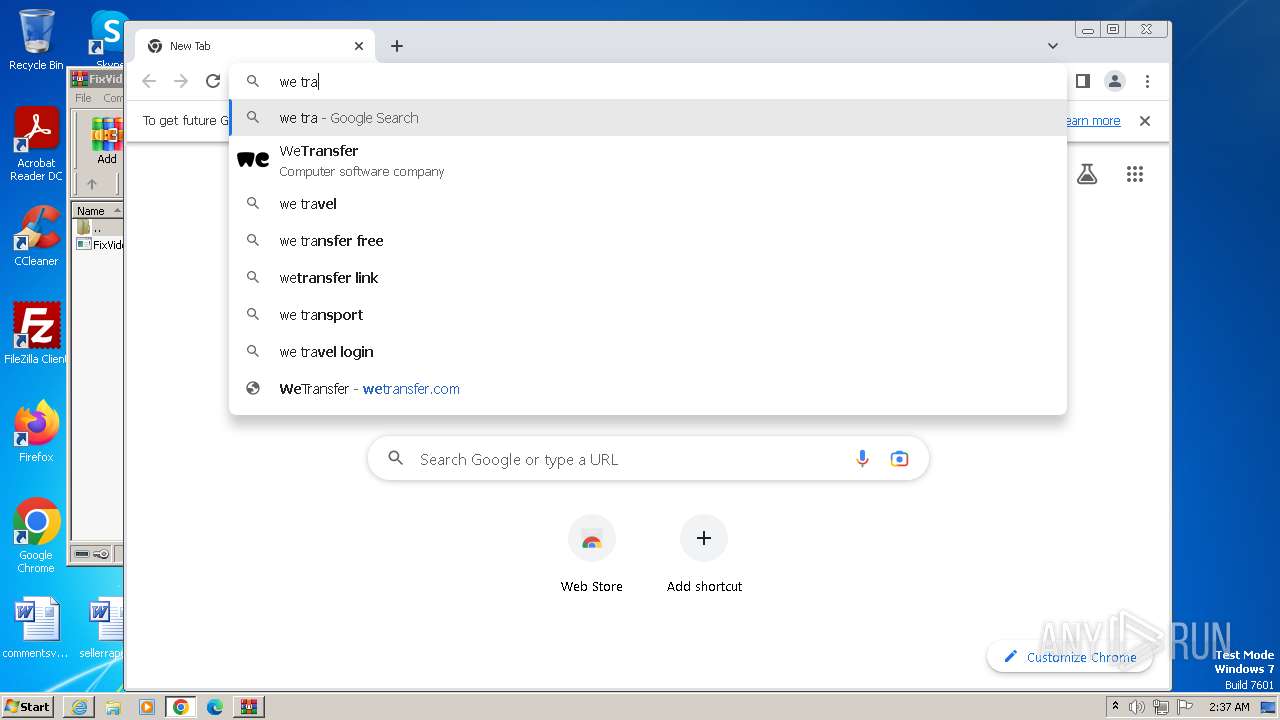Select the 'we travel login' suggestion
The image size is (1280, 720).
tap(648, 352)
